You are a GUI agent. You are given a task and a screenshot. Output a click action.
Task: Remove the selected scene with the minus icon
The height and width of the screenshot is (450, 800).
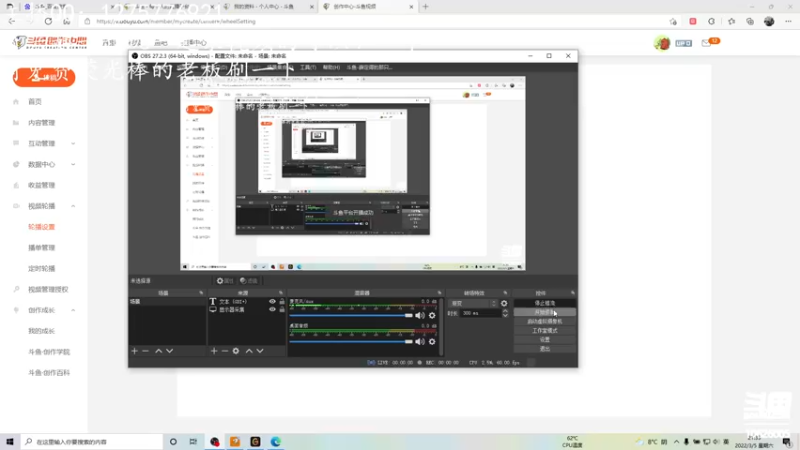(145, 351)
